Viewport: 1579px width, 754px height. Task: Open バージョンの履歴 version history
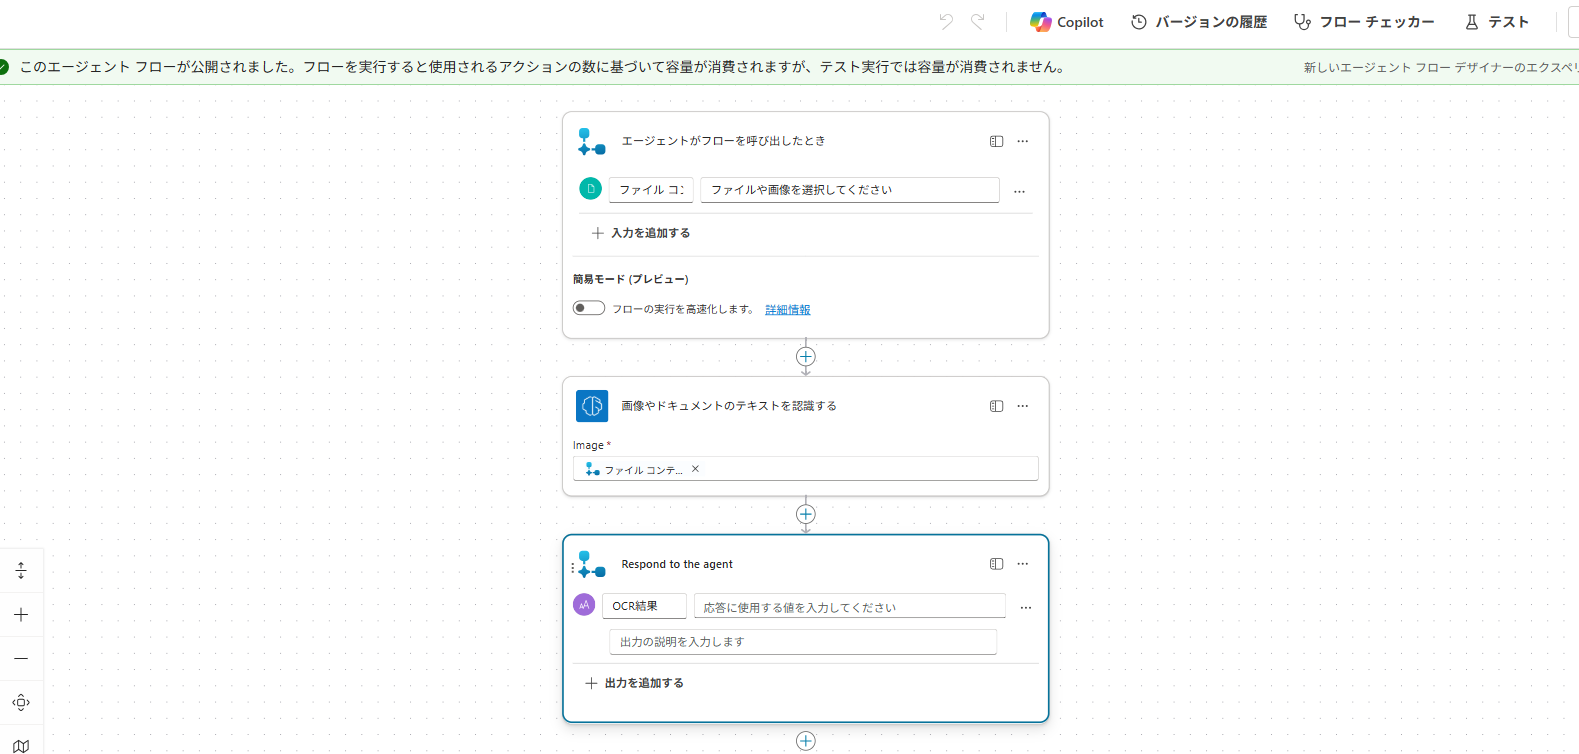[1199, 22]
